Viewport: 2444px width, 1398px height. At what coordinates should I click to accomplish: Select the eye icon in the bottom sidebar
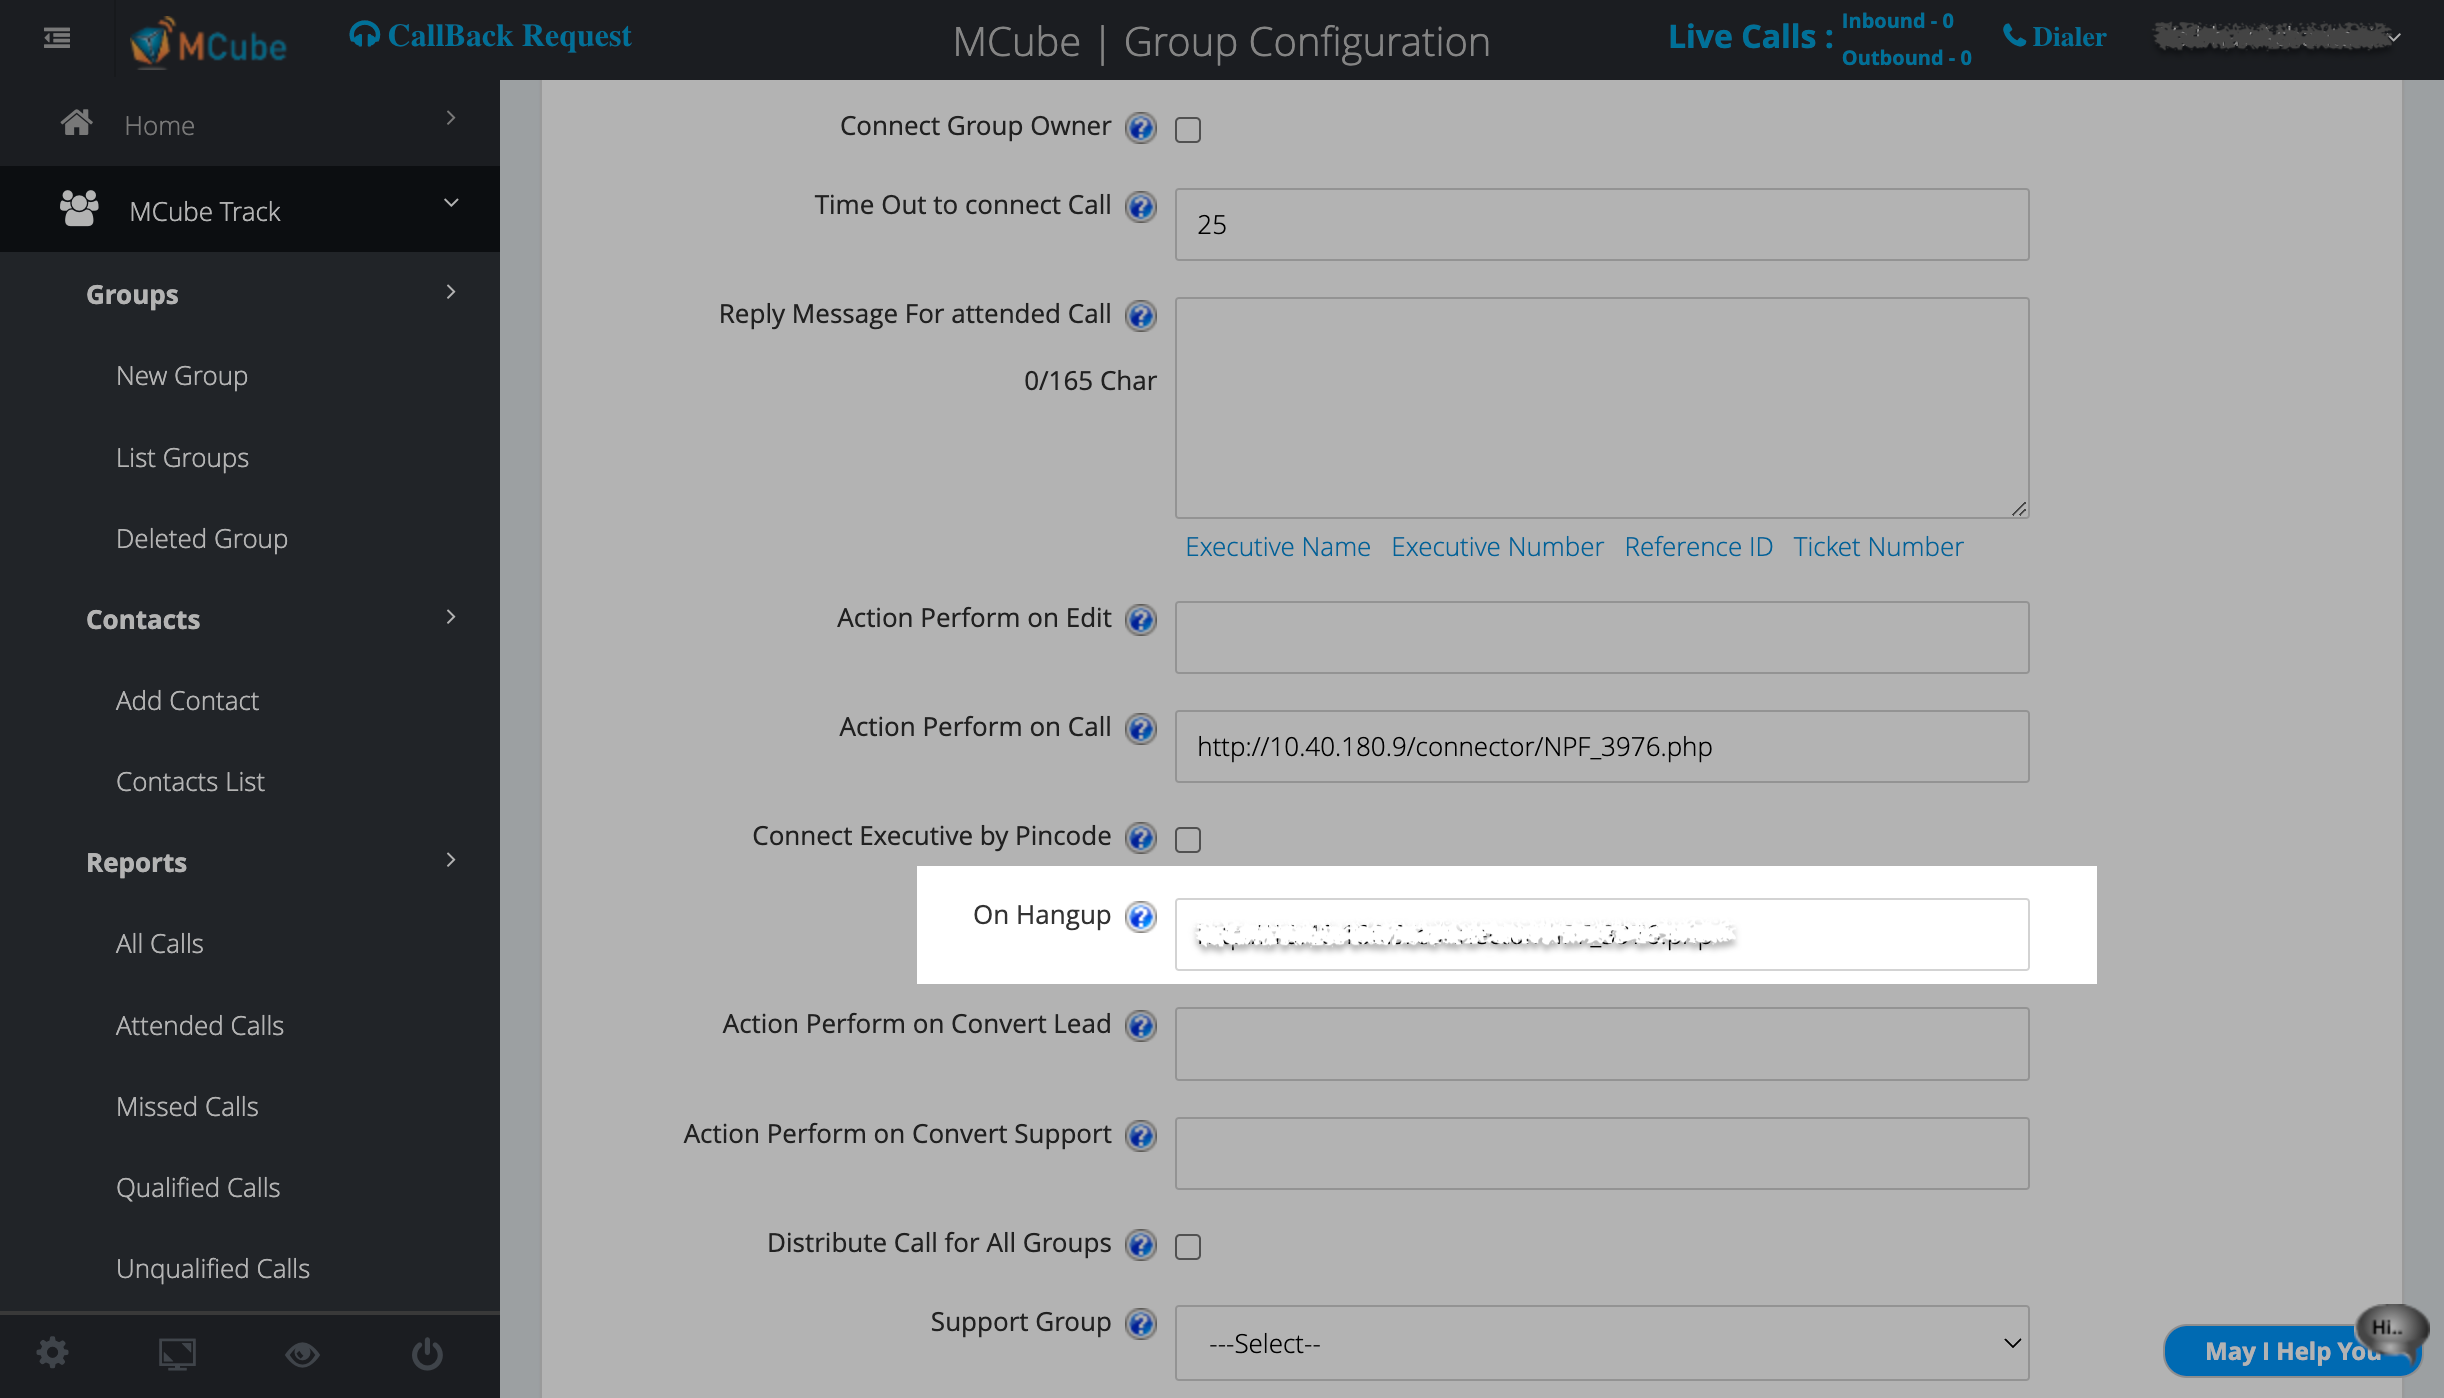pos(303,1353)
